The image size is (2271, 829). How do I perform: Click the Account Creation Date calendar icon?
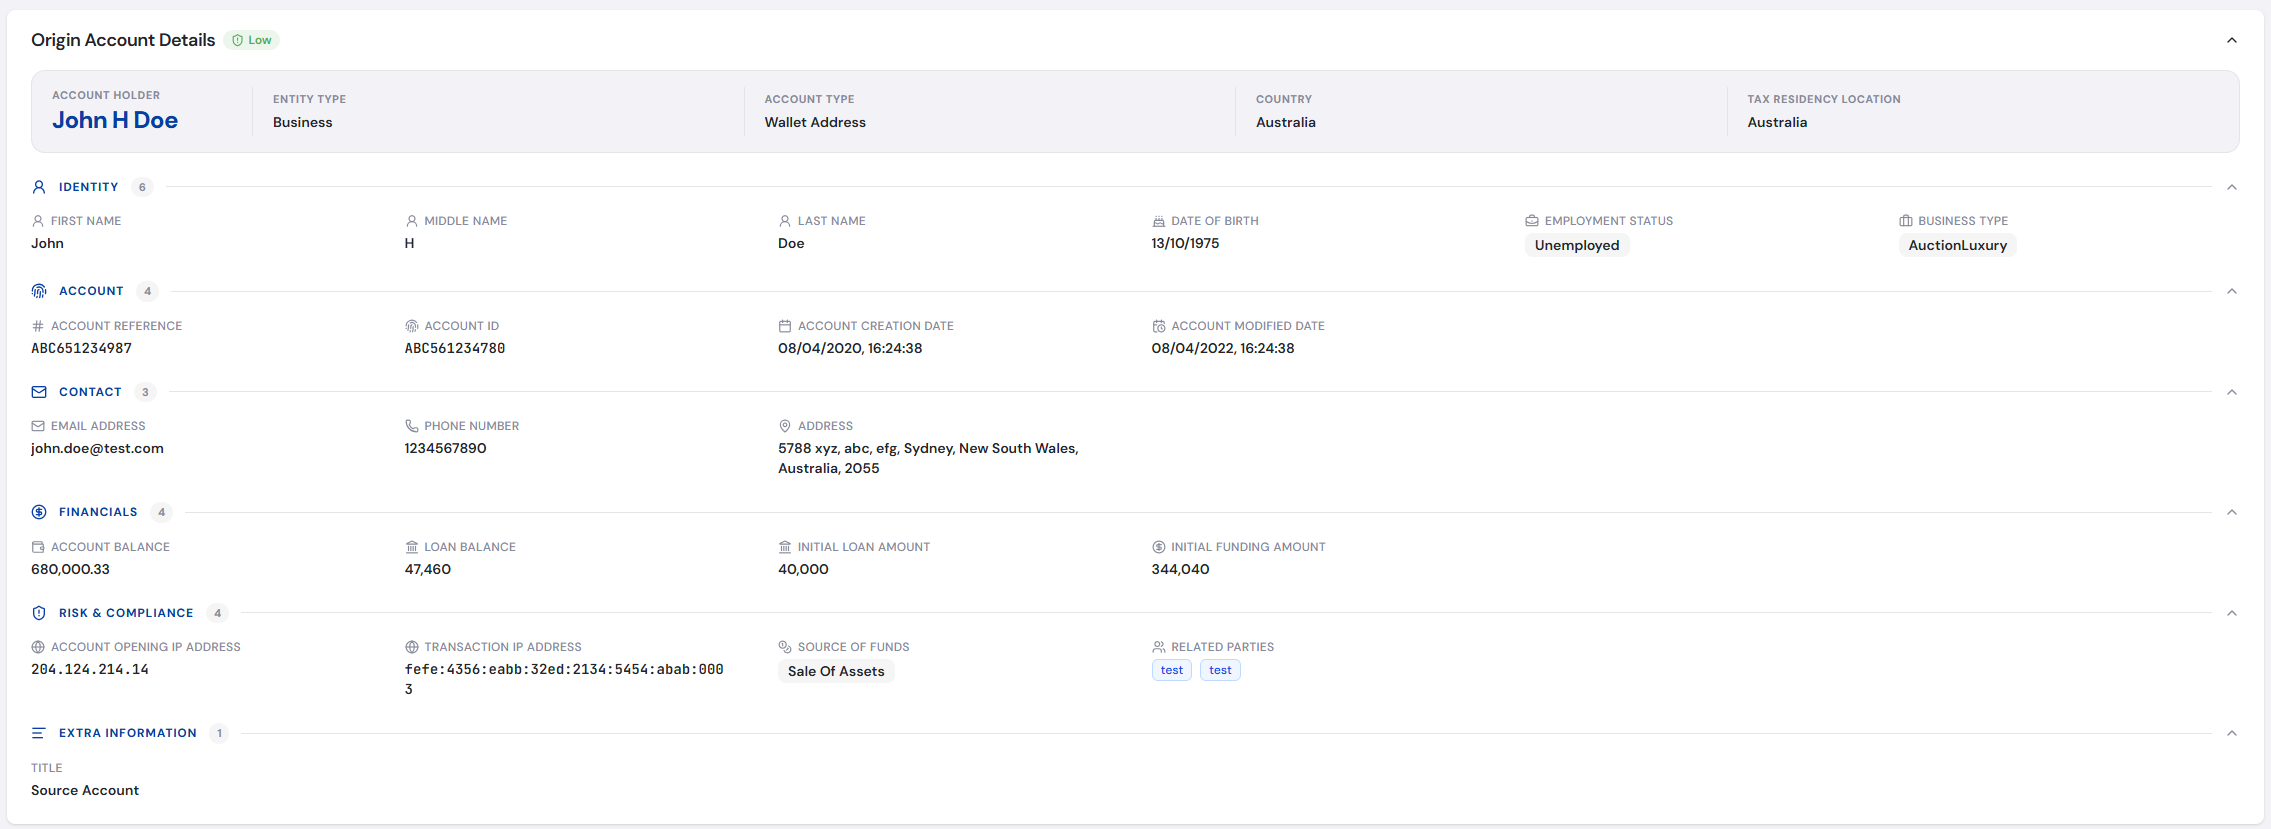tap(785, 326)
